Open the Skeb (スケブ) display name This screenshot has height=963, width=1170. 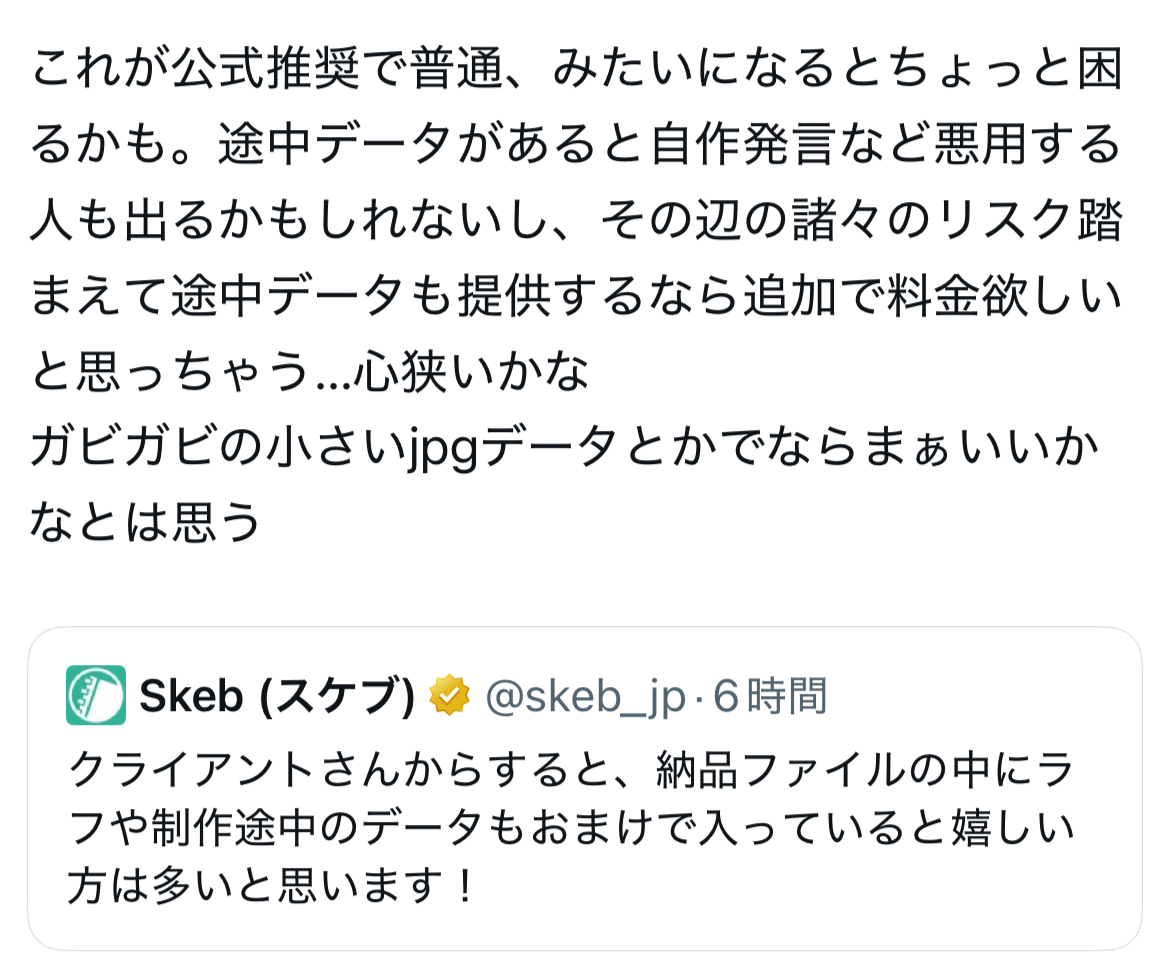[276, 696]
